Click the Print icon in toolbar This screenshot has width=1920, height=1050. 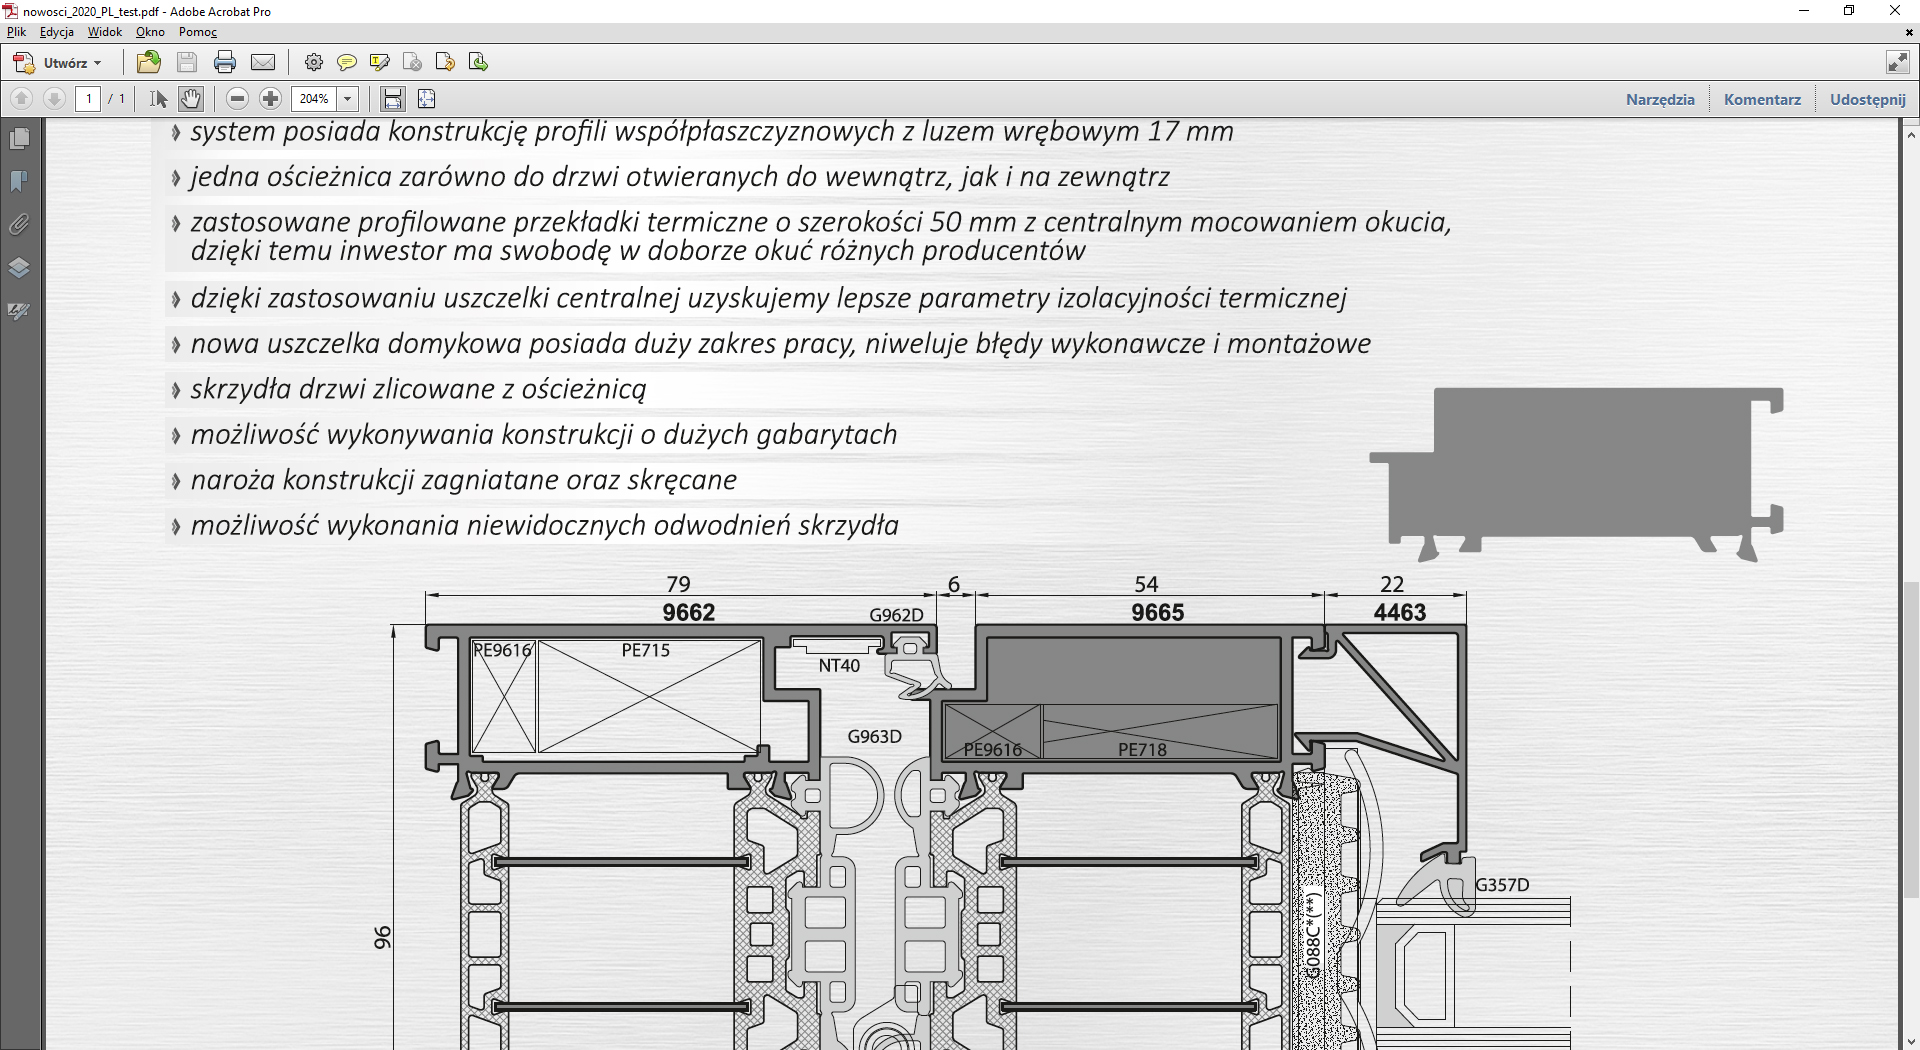pyautogui.click(x=225, y=62)
